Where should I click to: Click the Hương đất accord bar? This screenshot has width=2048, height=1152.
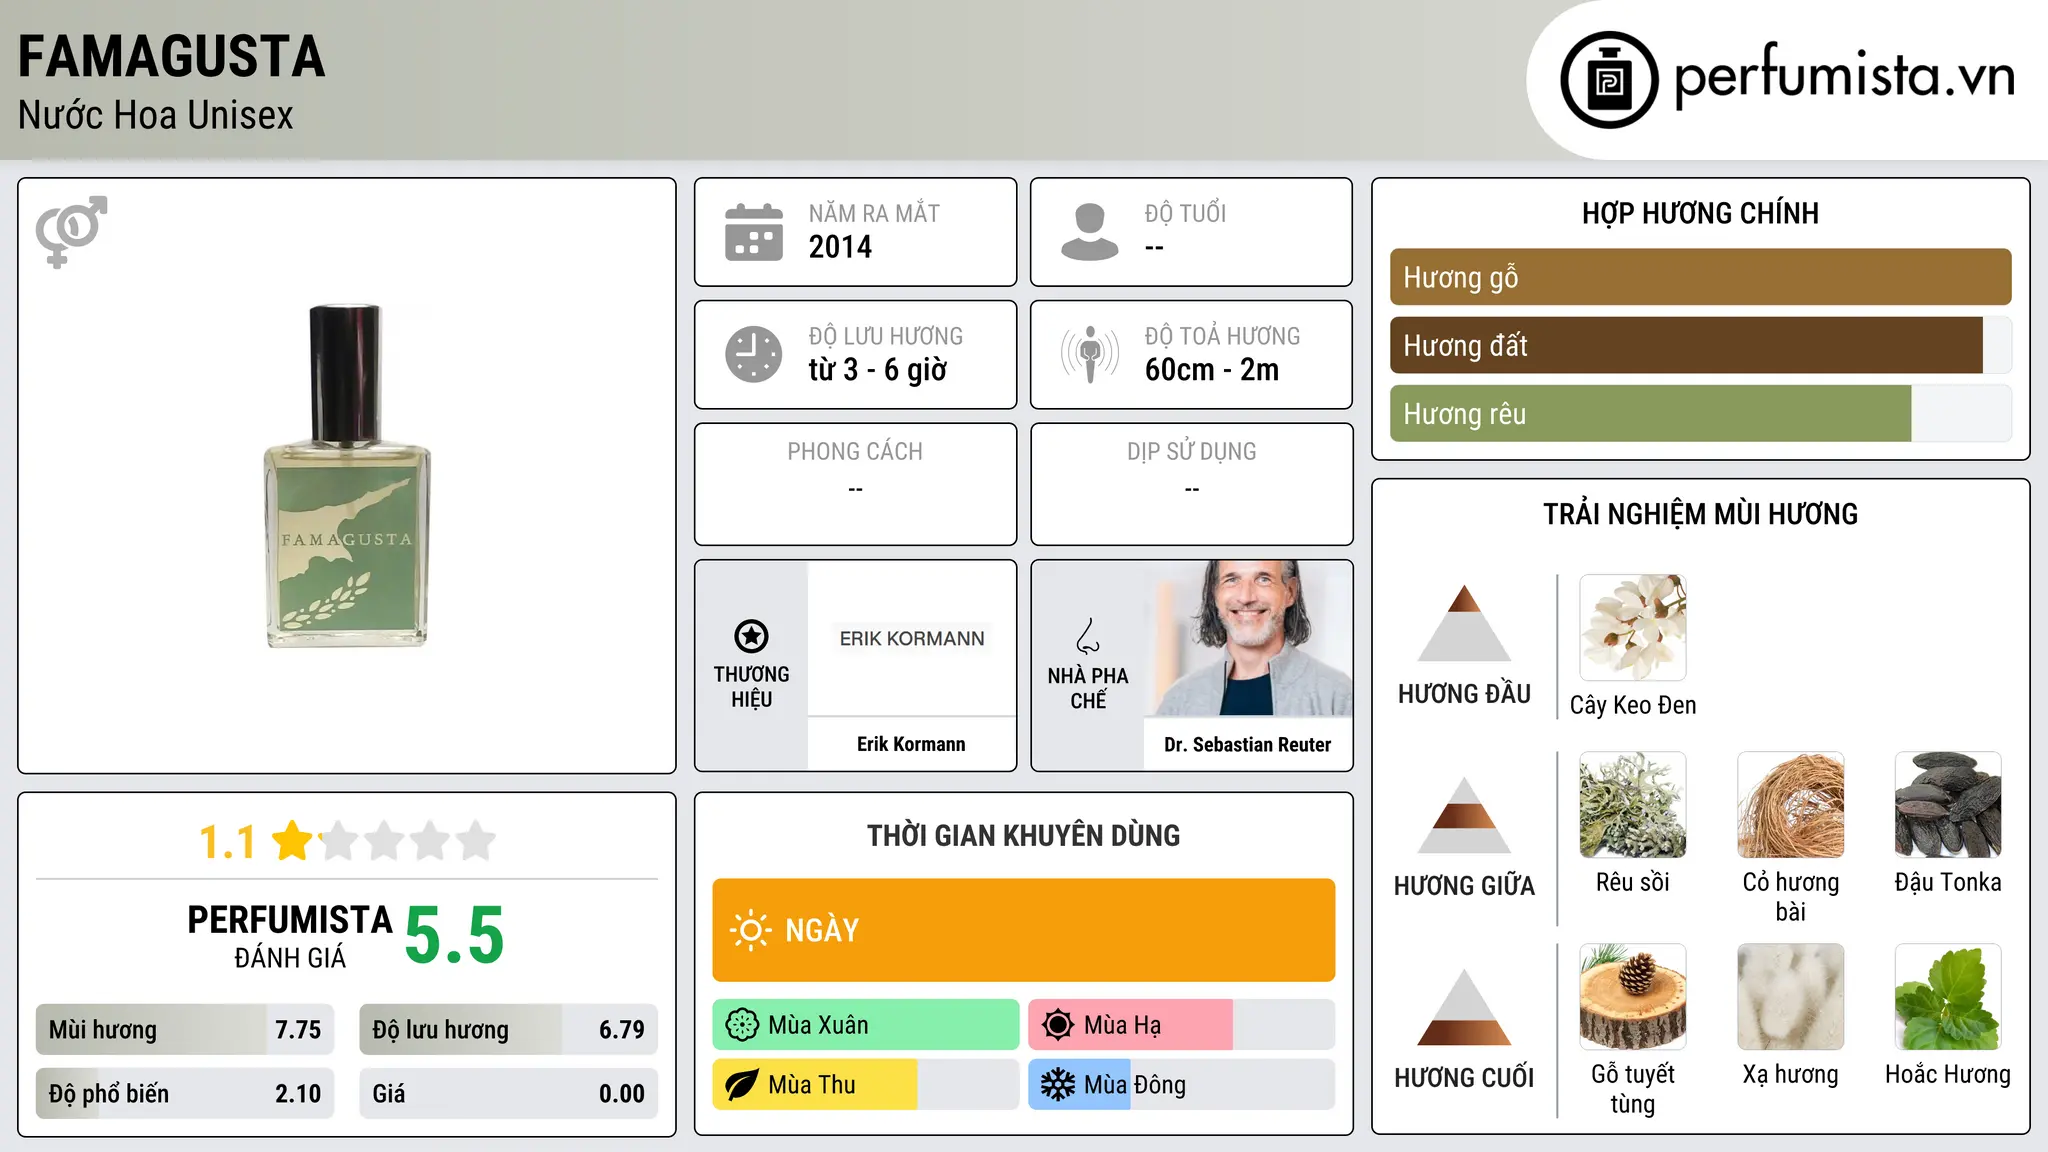[x=1700, y=345]
